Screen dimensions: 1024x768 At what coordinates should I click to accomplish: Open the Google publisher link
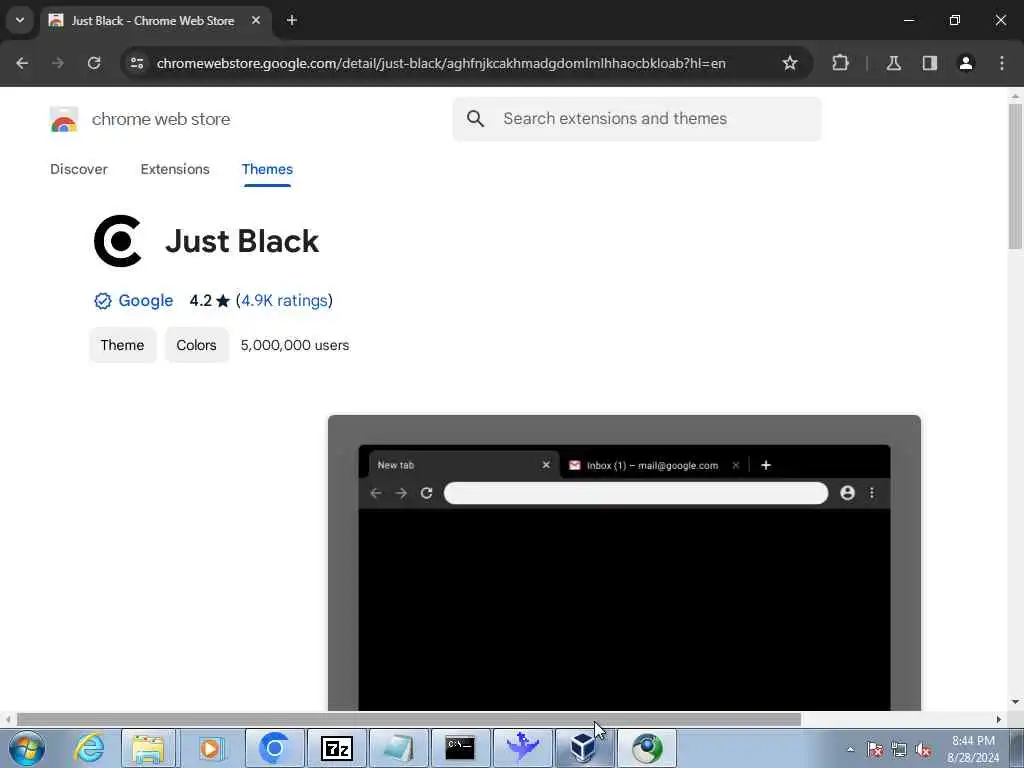pyautogui.click(x=146, y=300)
